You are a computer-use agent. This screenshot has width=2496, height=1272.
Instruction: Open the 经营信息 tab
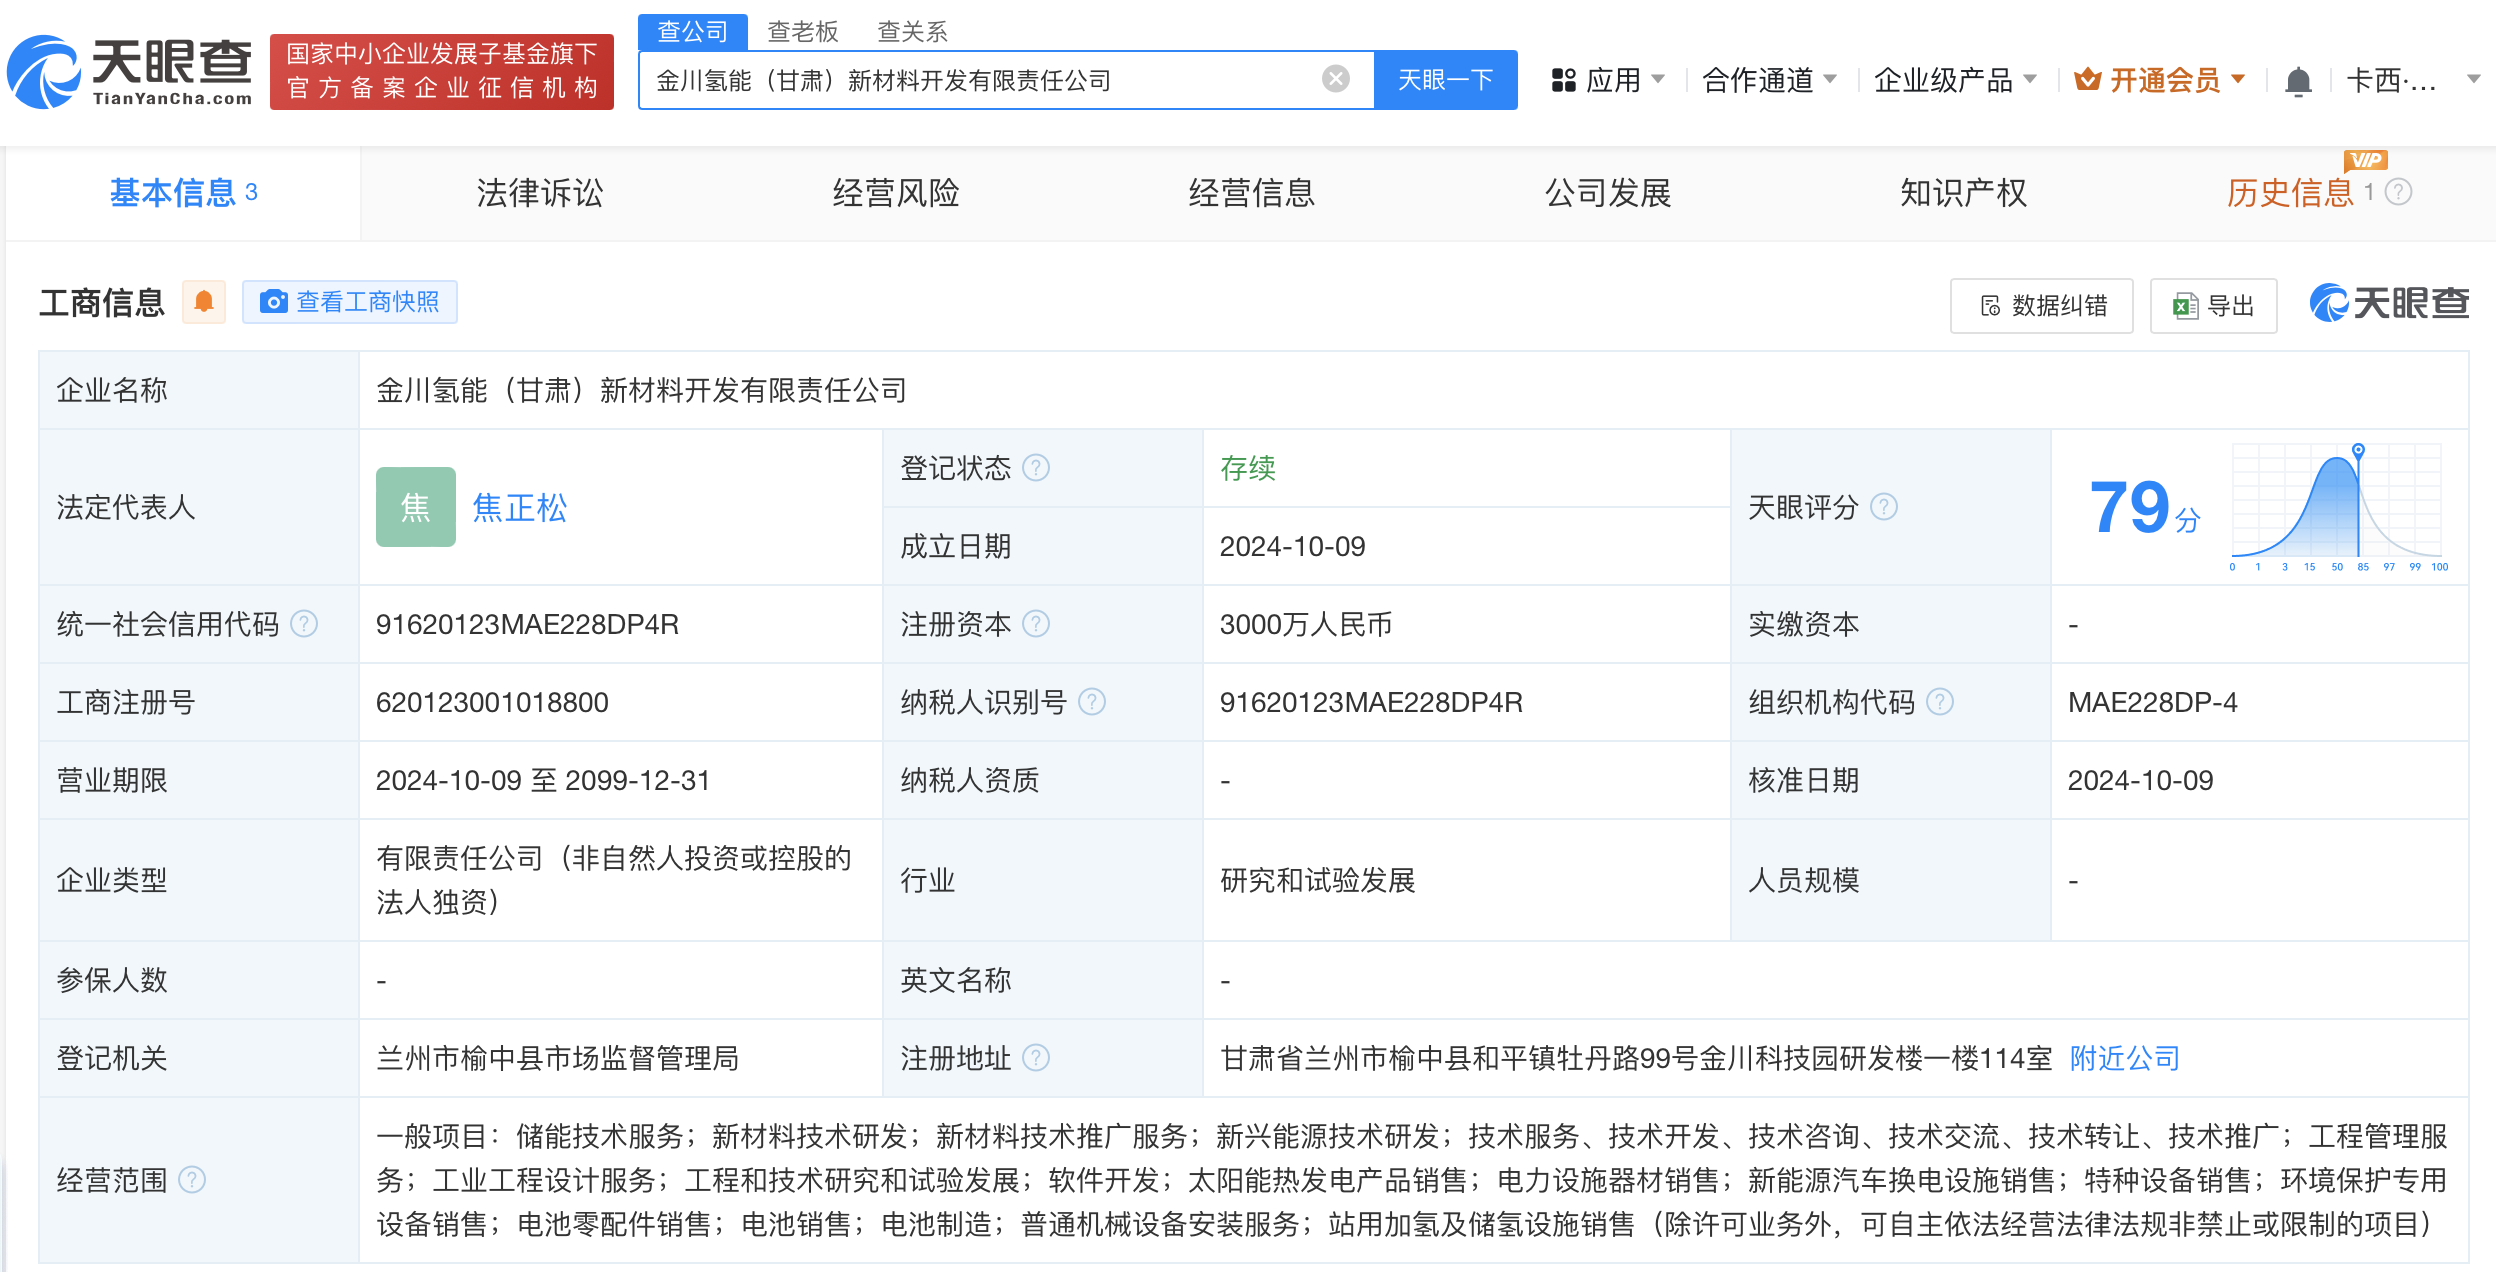[1252, 193]
